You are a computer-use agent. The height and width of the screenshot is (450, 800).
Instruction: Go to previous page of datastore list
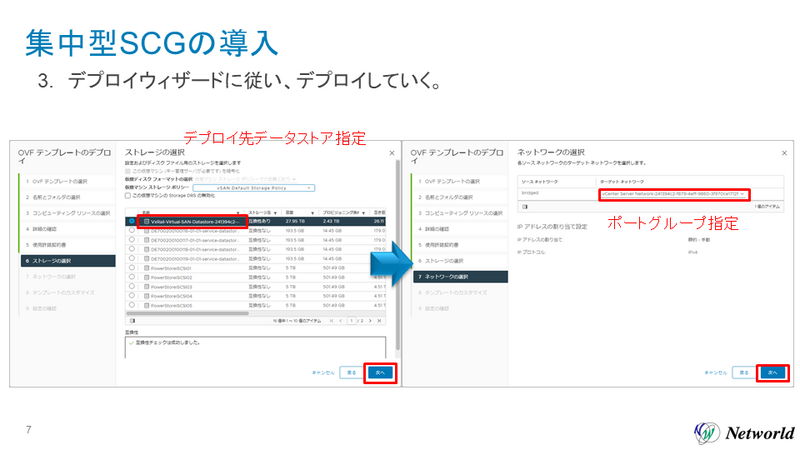(341, 321)
